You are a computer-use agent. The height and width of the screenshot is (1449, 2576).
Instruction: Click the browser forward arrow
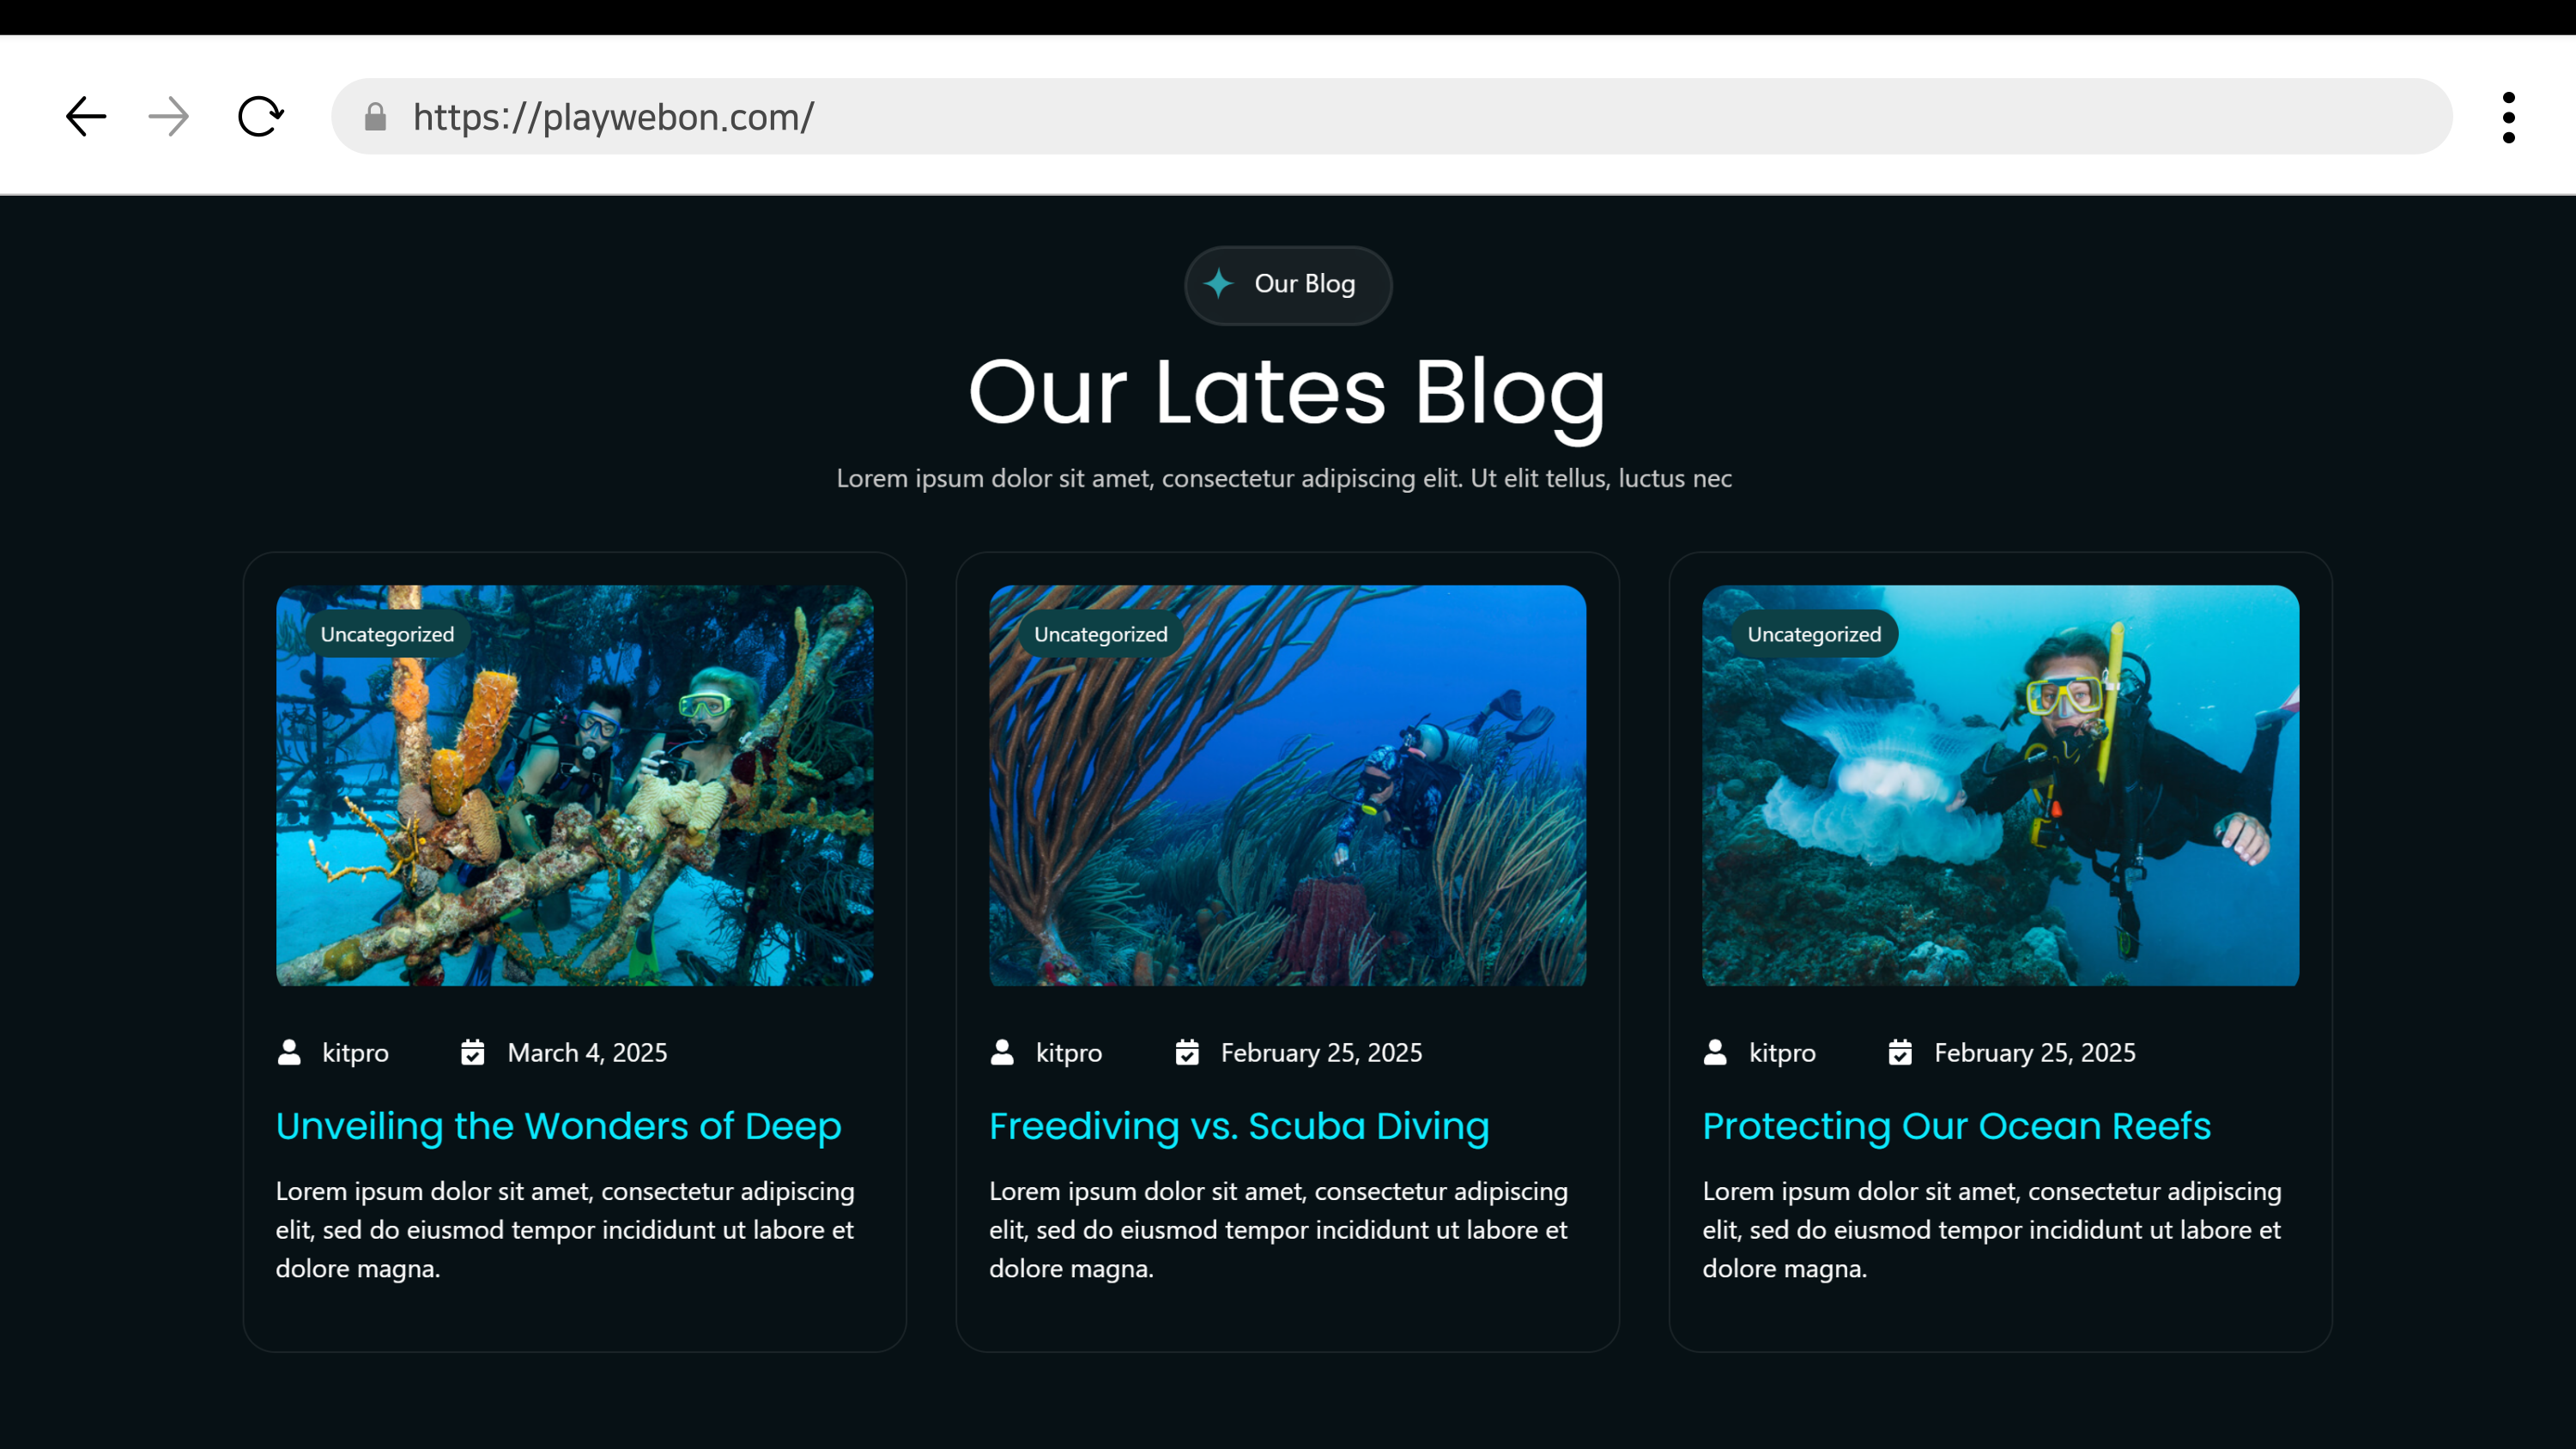(x=169, y=117)
